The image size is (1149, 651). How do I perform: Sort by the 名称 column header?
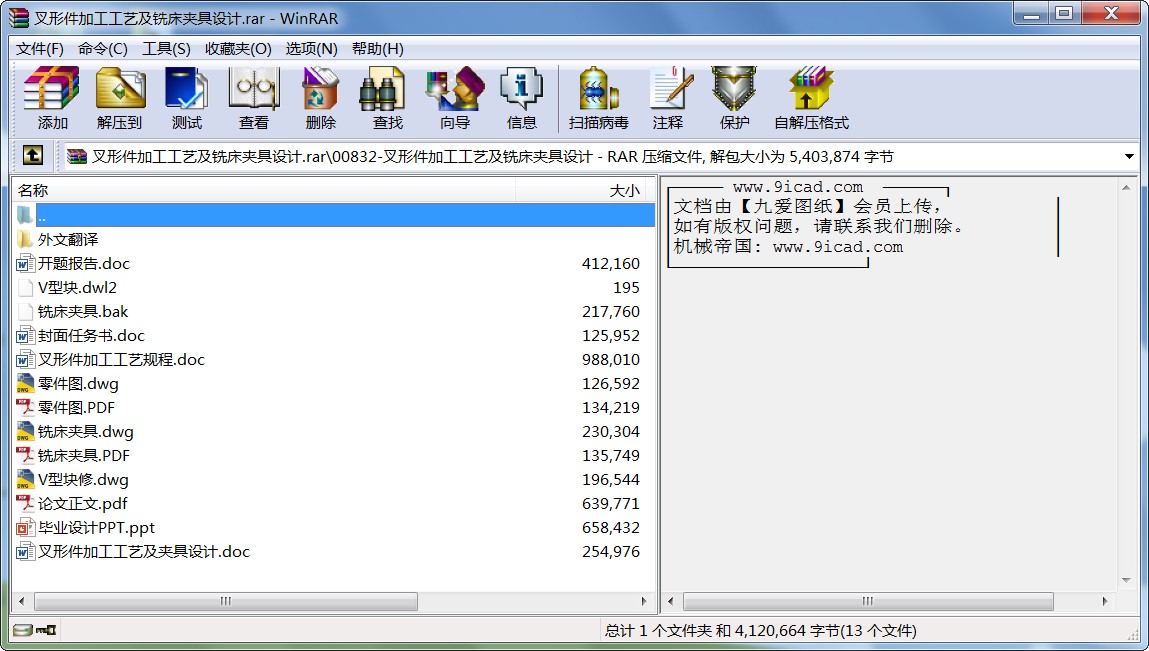point(264,191)
